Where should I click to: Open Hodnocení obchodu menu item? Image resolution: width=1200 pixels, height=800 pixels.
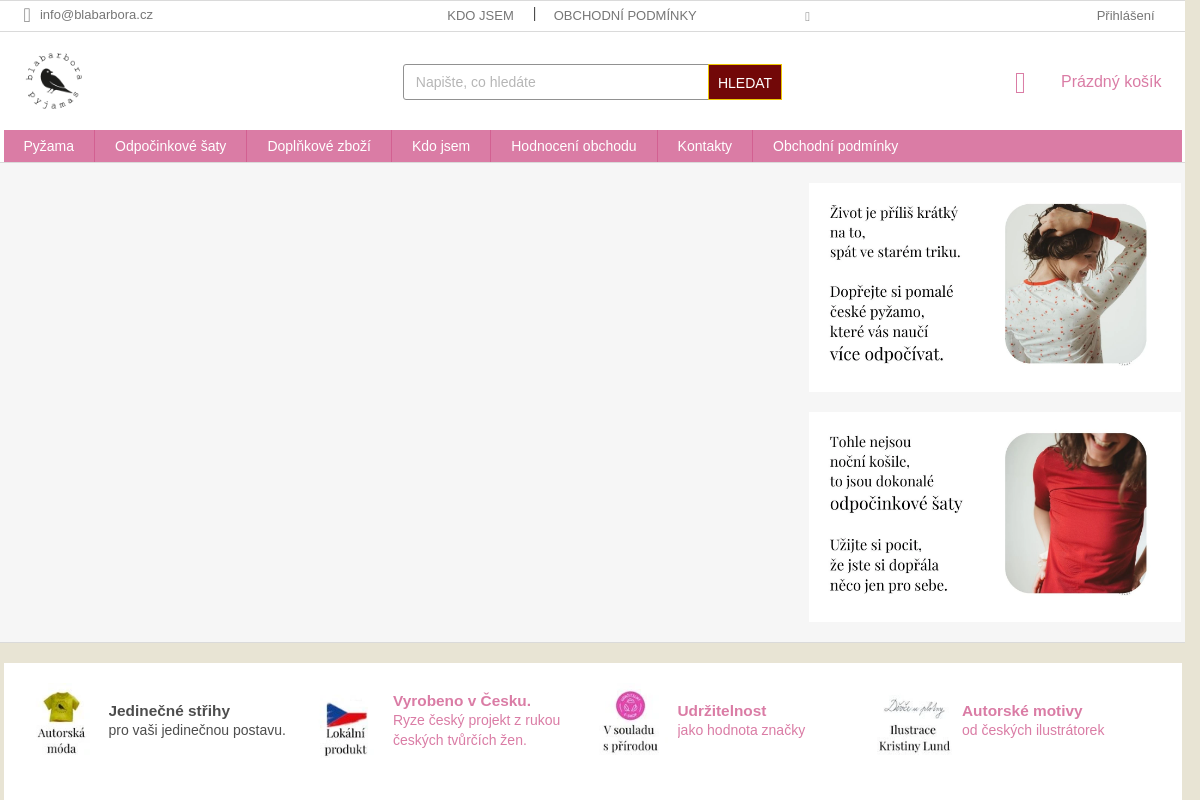coord(574,146)
